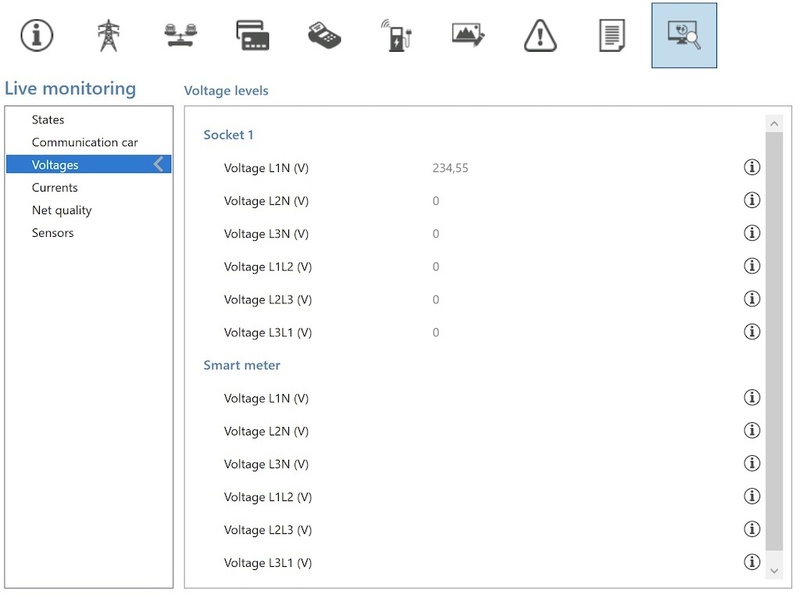
Task: Show info for Smart meter Voltage L3L1
Action: point(752,563)
